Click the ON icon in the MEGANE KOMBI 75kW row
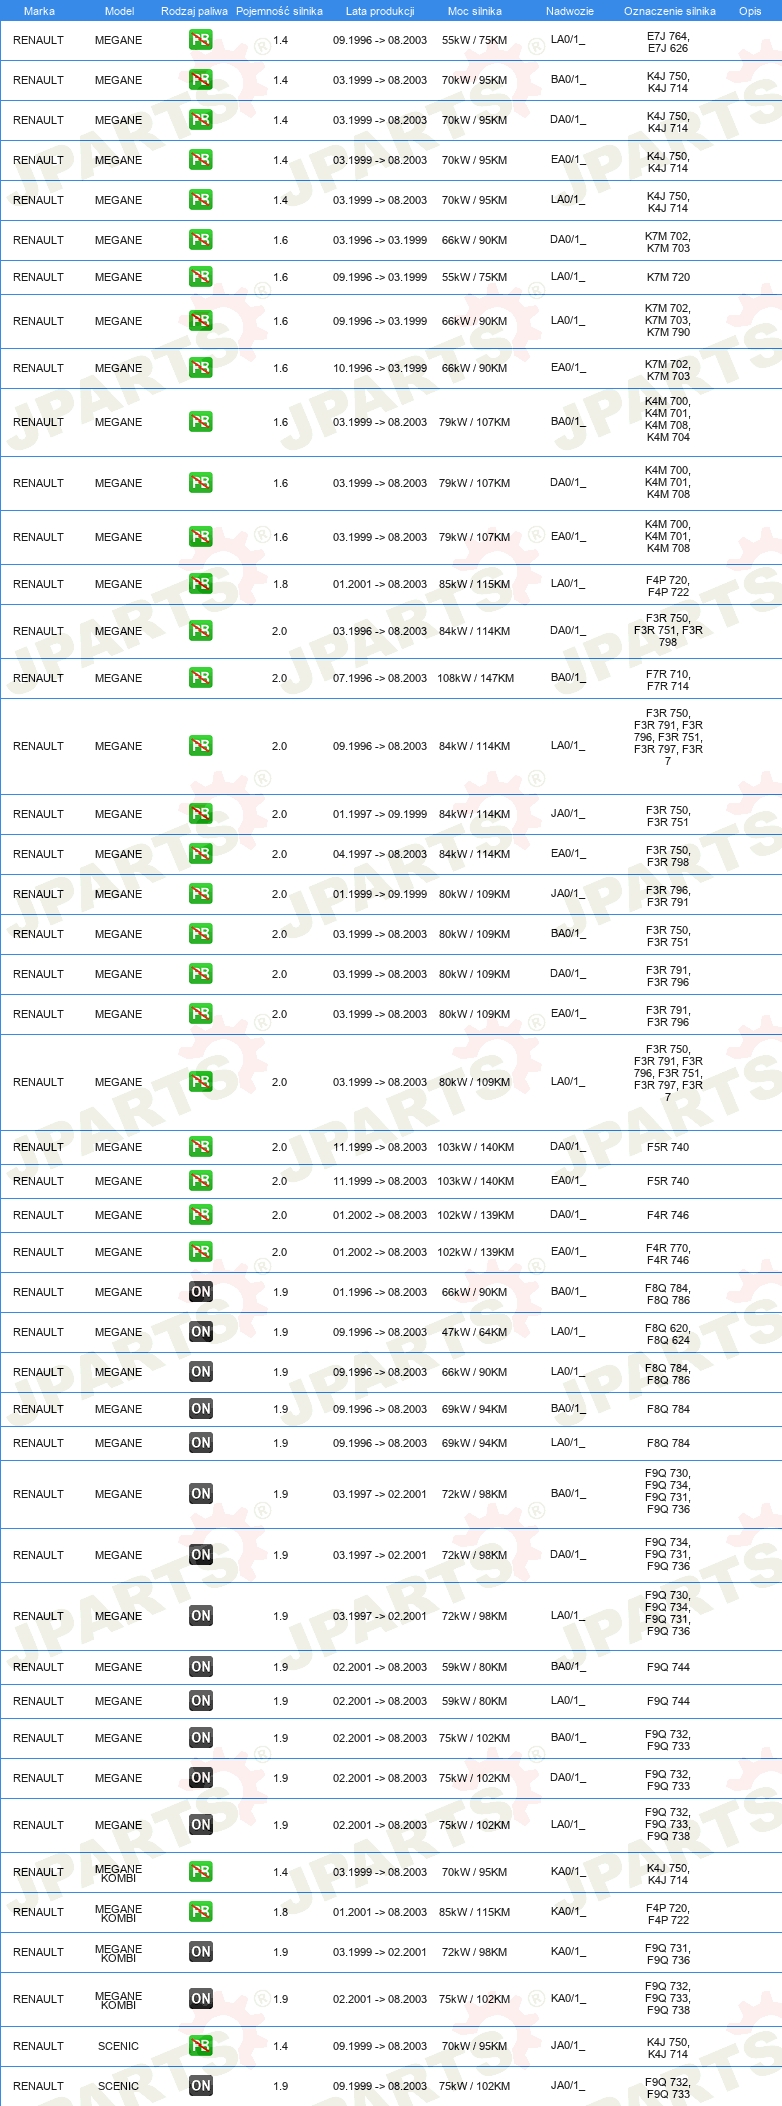The height and width of the screenshot is (2106, 782). (200, 1999)
